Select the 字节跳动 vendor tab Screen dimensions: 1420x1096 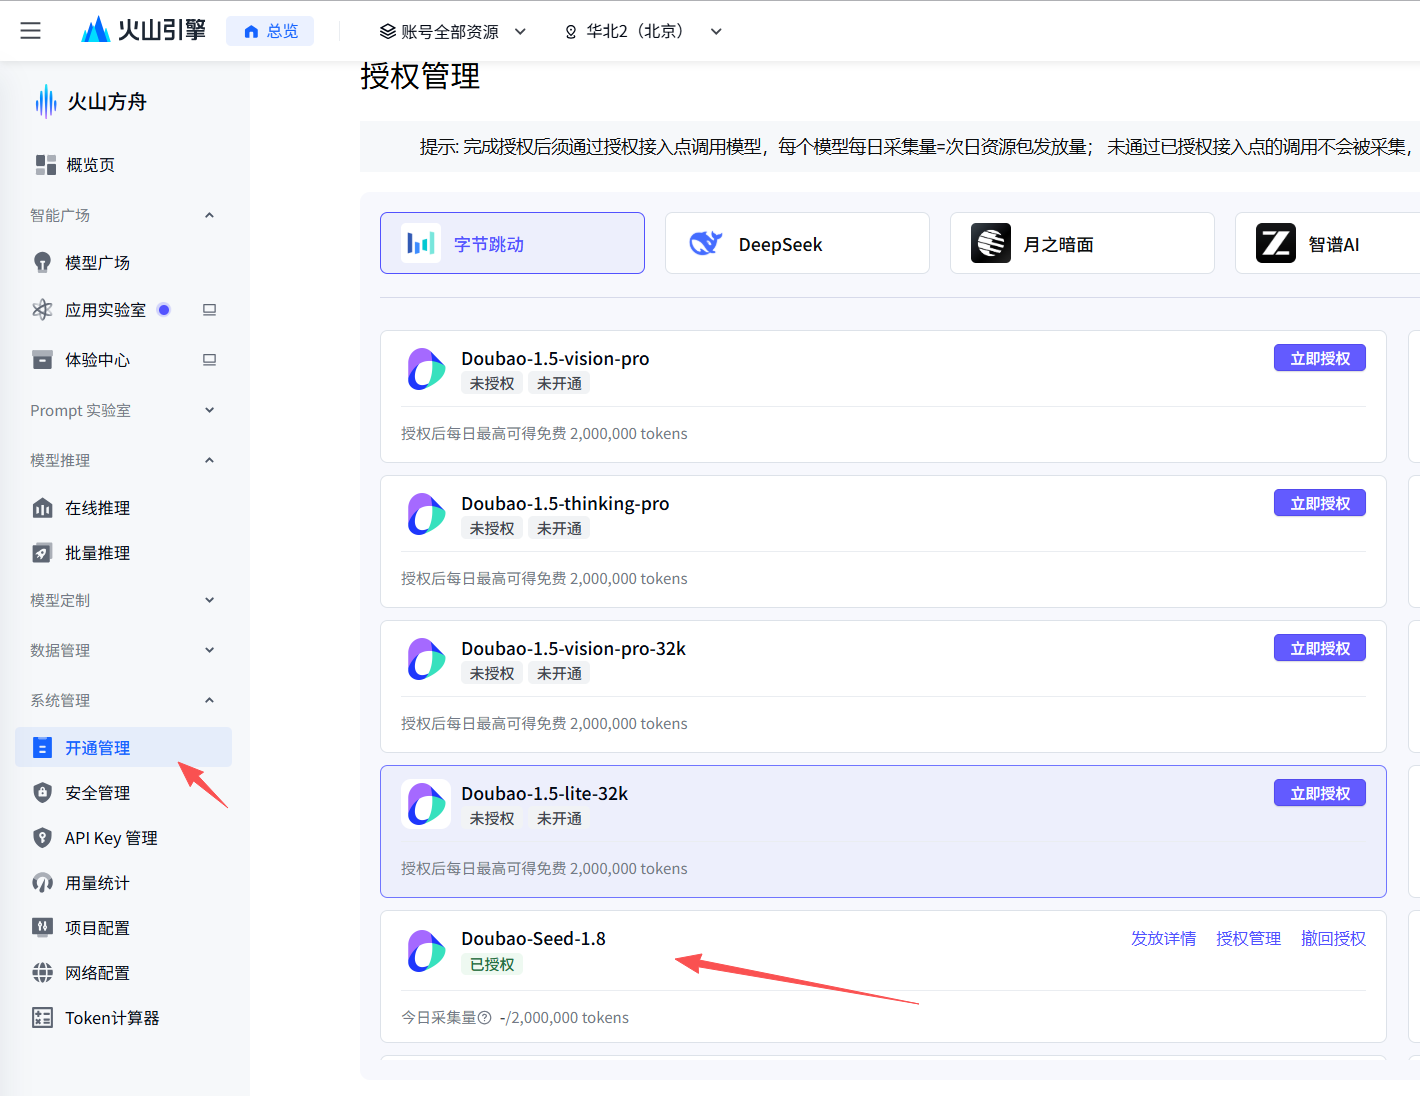[512, 243]
